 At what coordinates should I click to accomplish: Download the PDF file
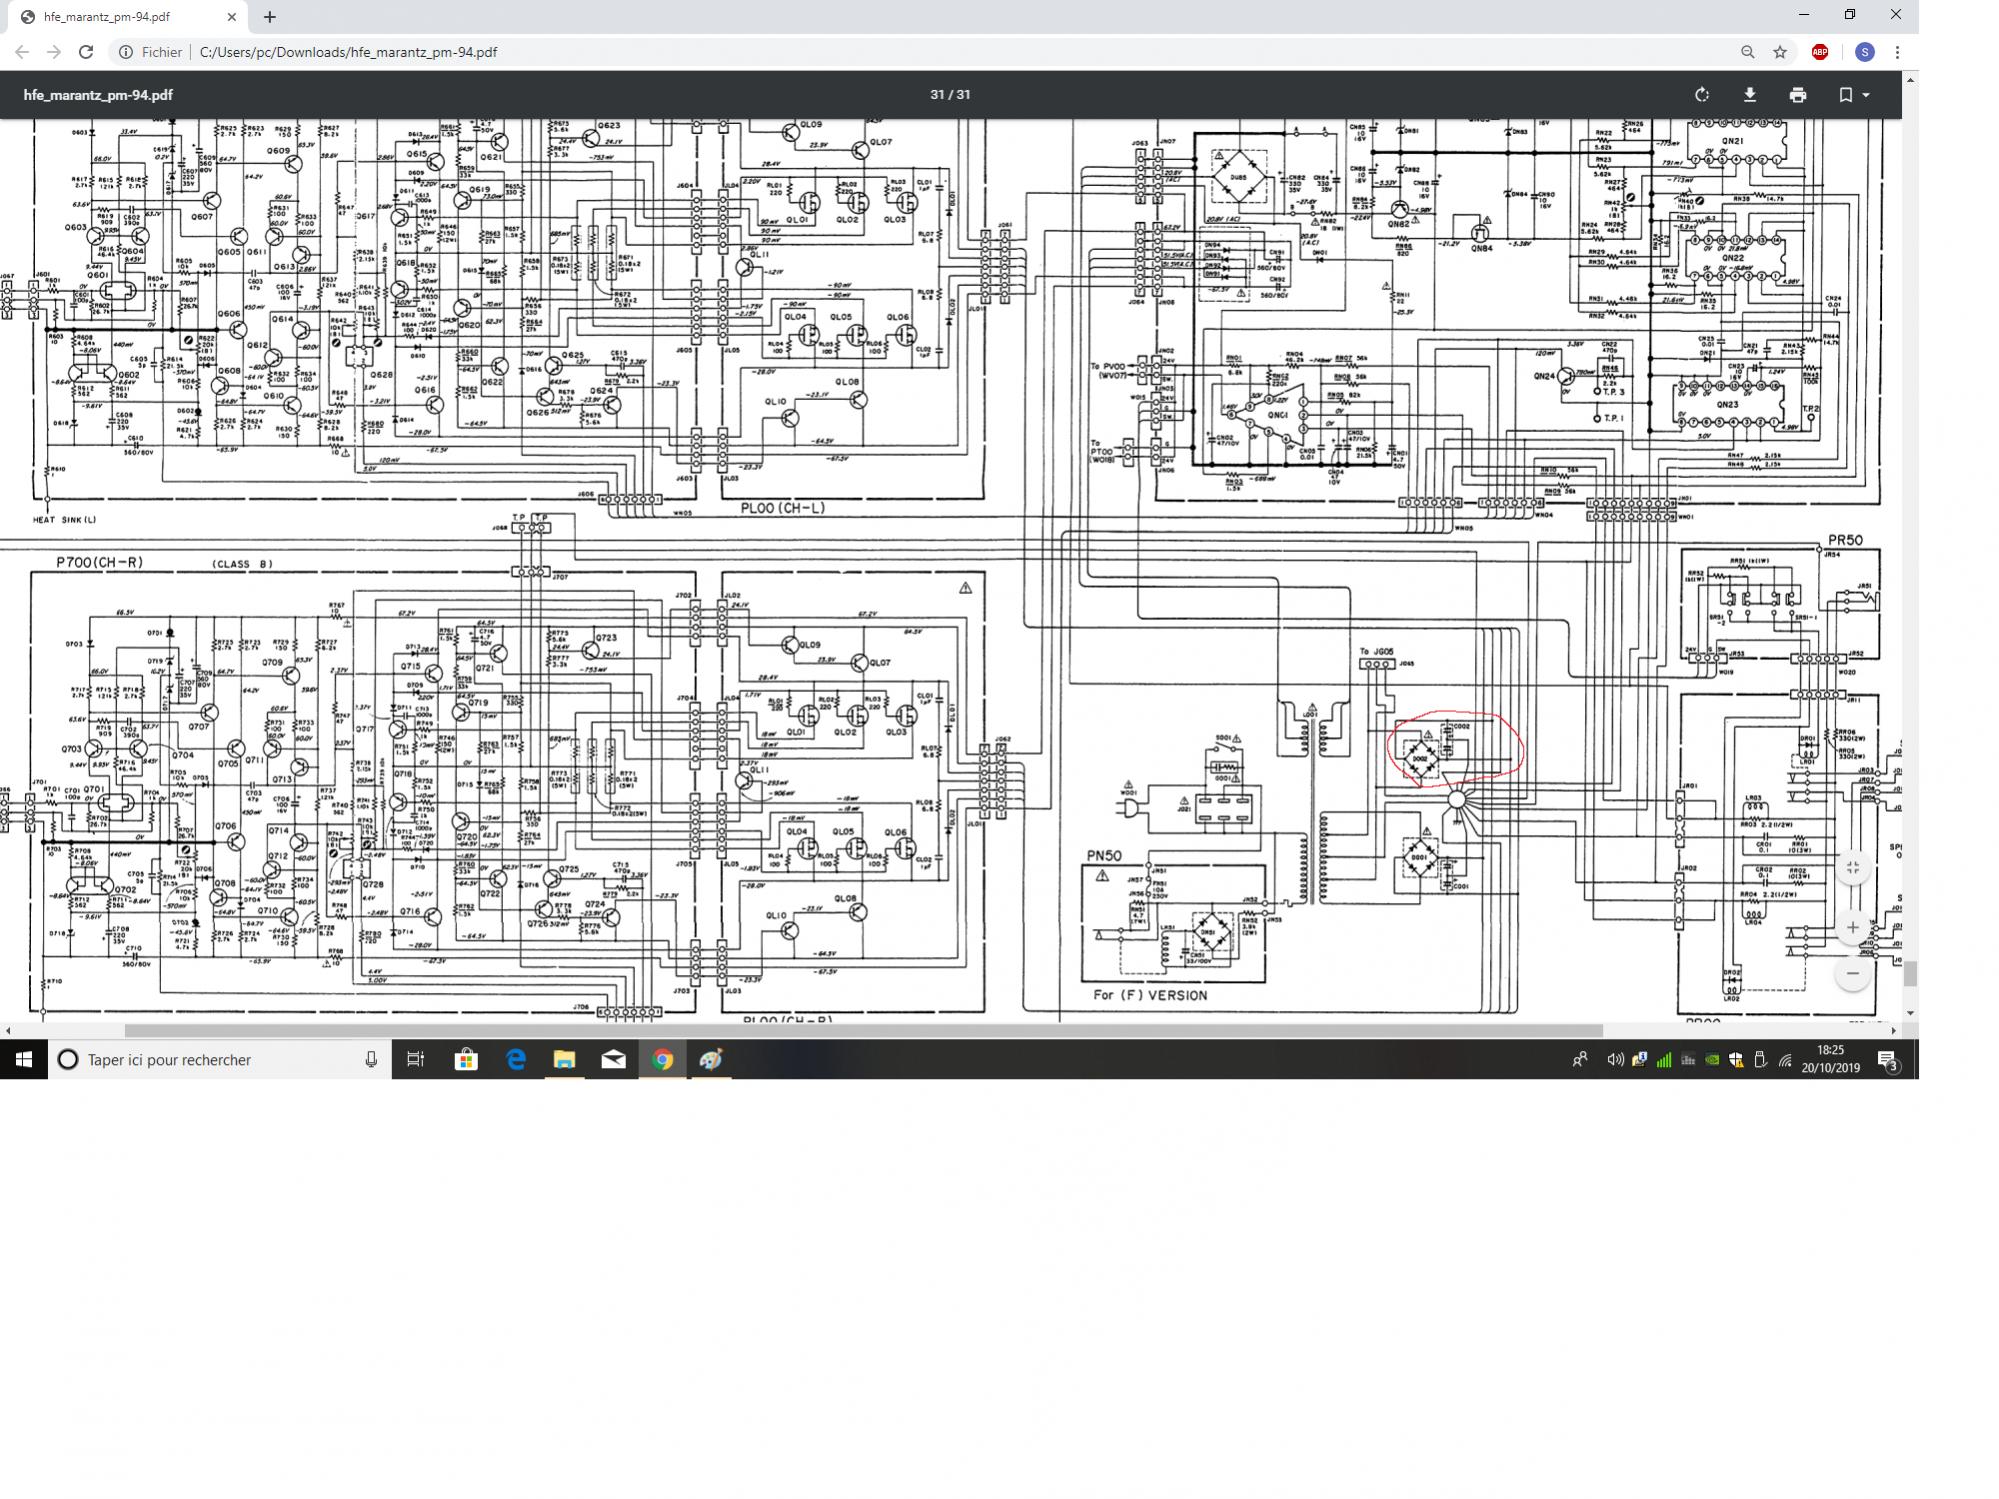(1750, 95)
